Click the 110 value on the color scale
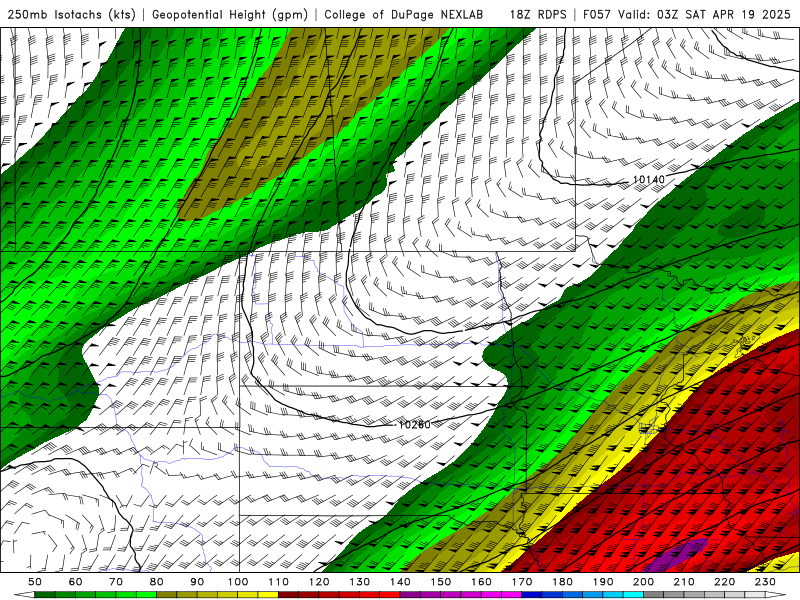The height and width of the screenshot is (600, 800). coord(279,582)
